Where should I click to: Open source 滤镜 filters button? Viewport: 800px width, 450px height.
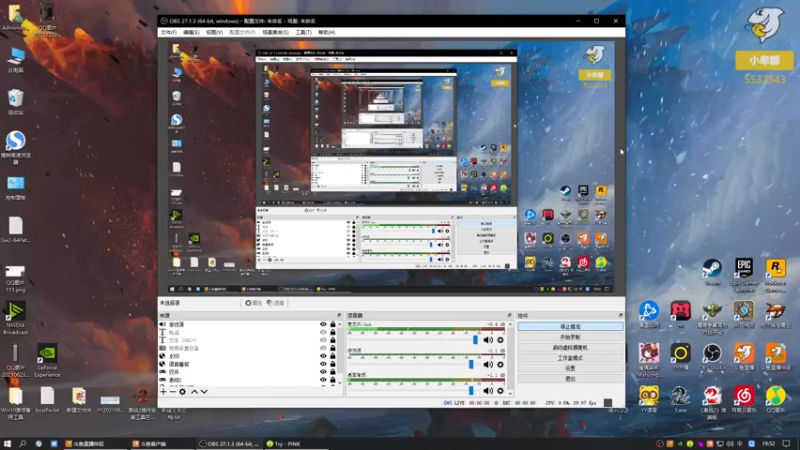276,303
